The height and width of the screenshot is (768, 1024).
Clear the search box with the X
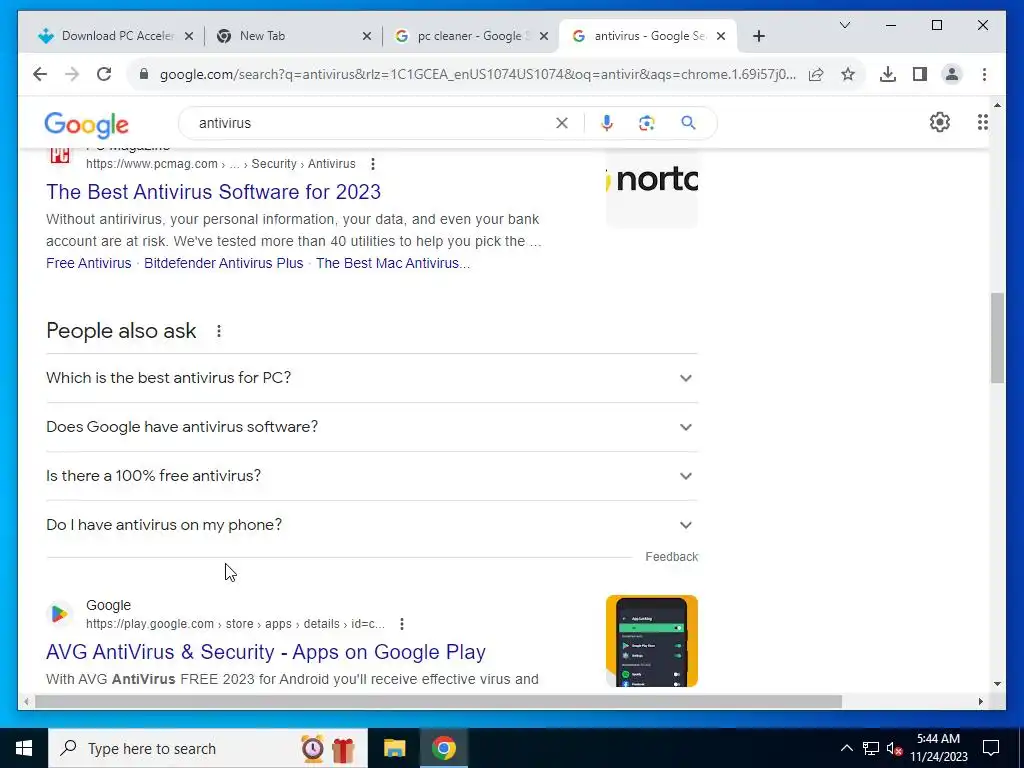point(562,123)
